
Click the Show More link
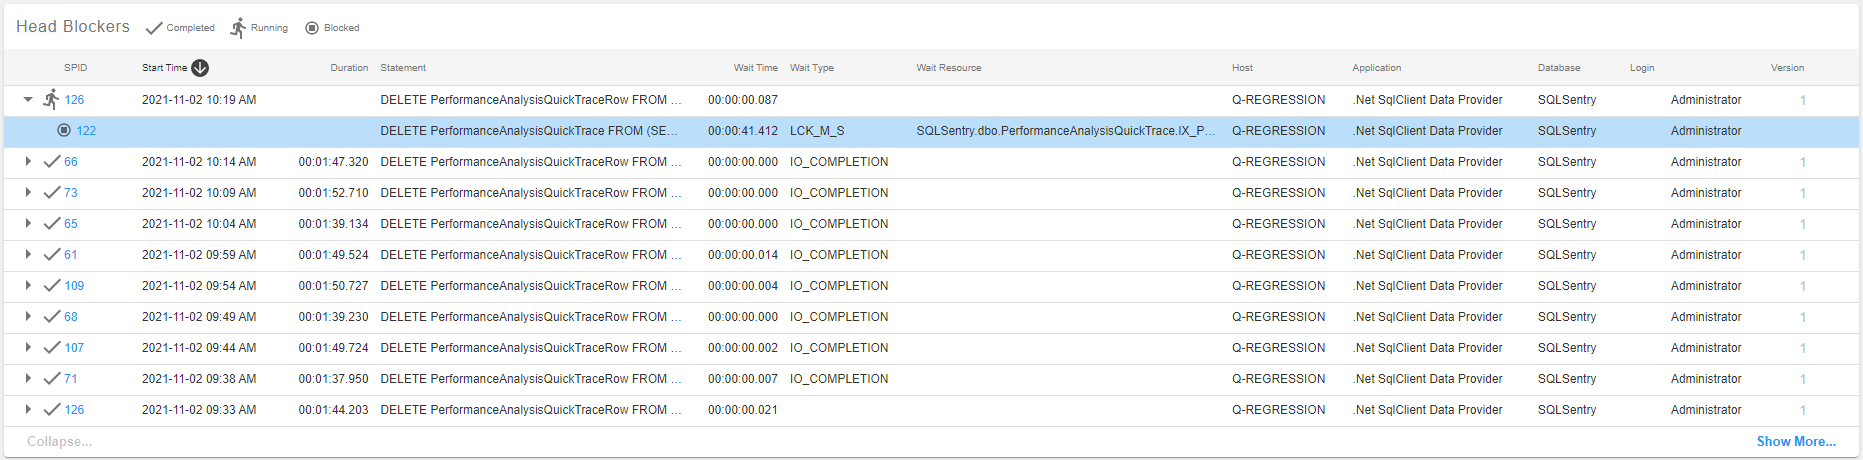click(x=1796, y=441)
